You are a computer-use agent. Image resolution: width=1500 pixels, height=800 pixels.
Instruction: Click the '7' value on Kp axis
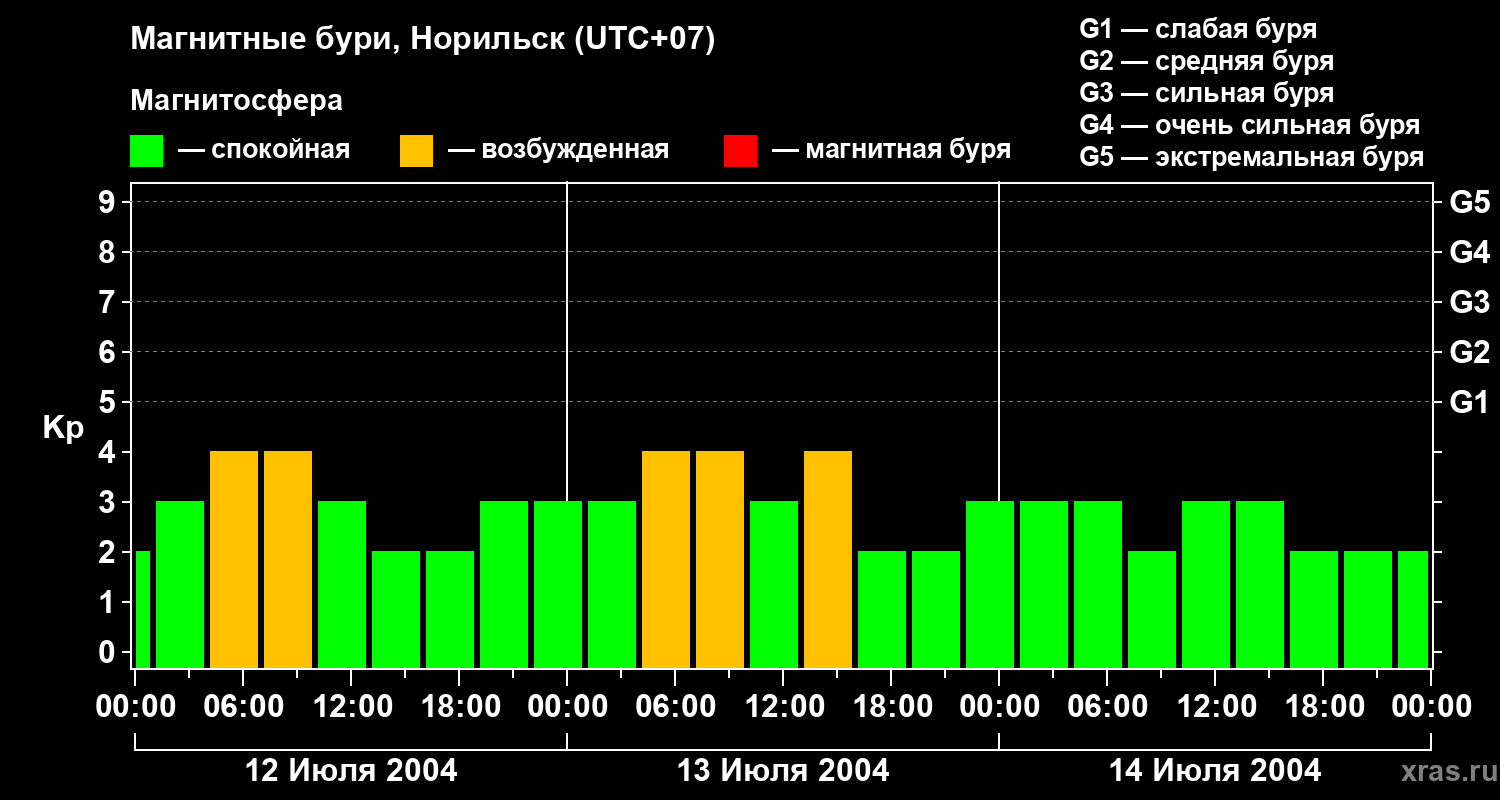pyautogui.click(x=109, y=302)
